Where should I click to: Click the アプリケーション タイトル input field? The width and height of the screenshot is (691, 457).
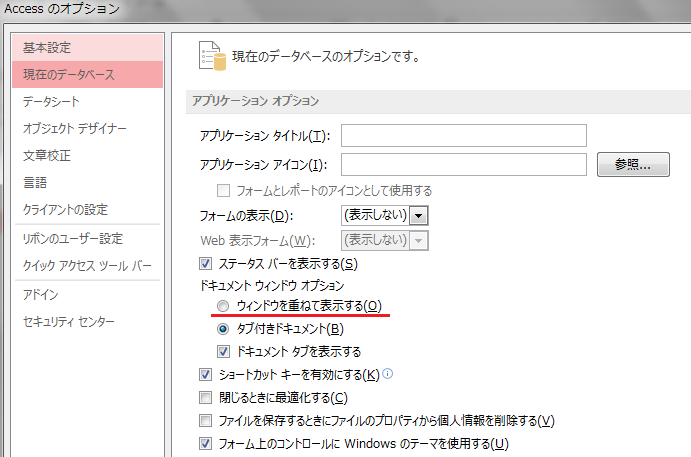(x=464, y=135)
